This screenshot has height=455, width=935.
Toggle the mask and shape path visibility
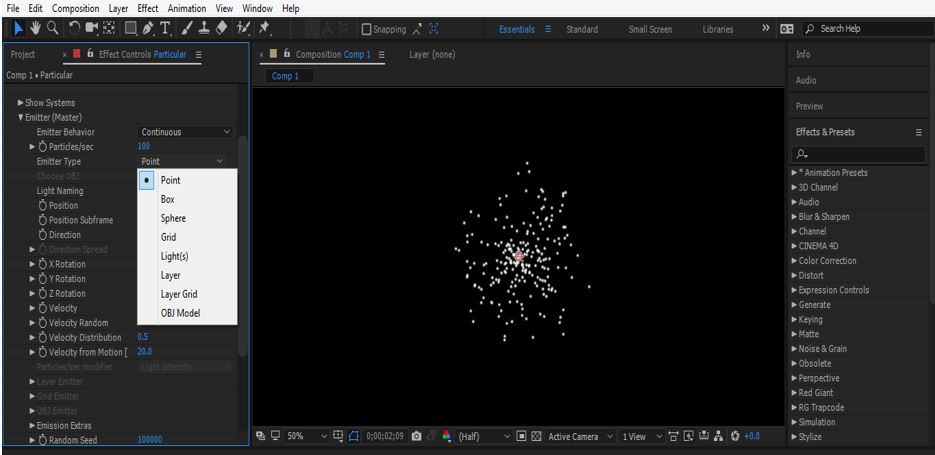[354, 437]
